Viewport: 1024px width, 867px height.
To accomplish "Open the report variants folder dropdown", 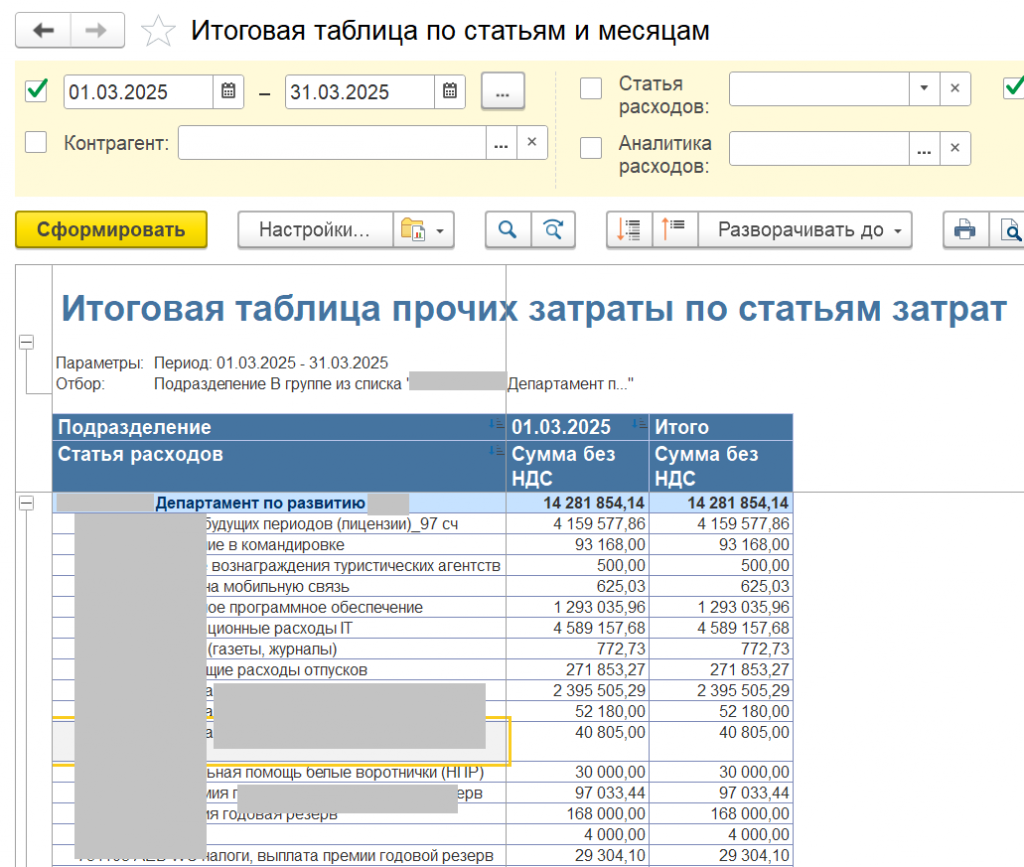I will (423, 229).
